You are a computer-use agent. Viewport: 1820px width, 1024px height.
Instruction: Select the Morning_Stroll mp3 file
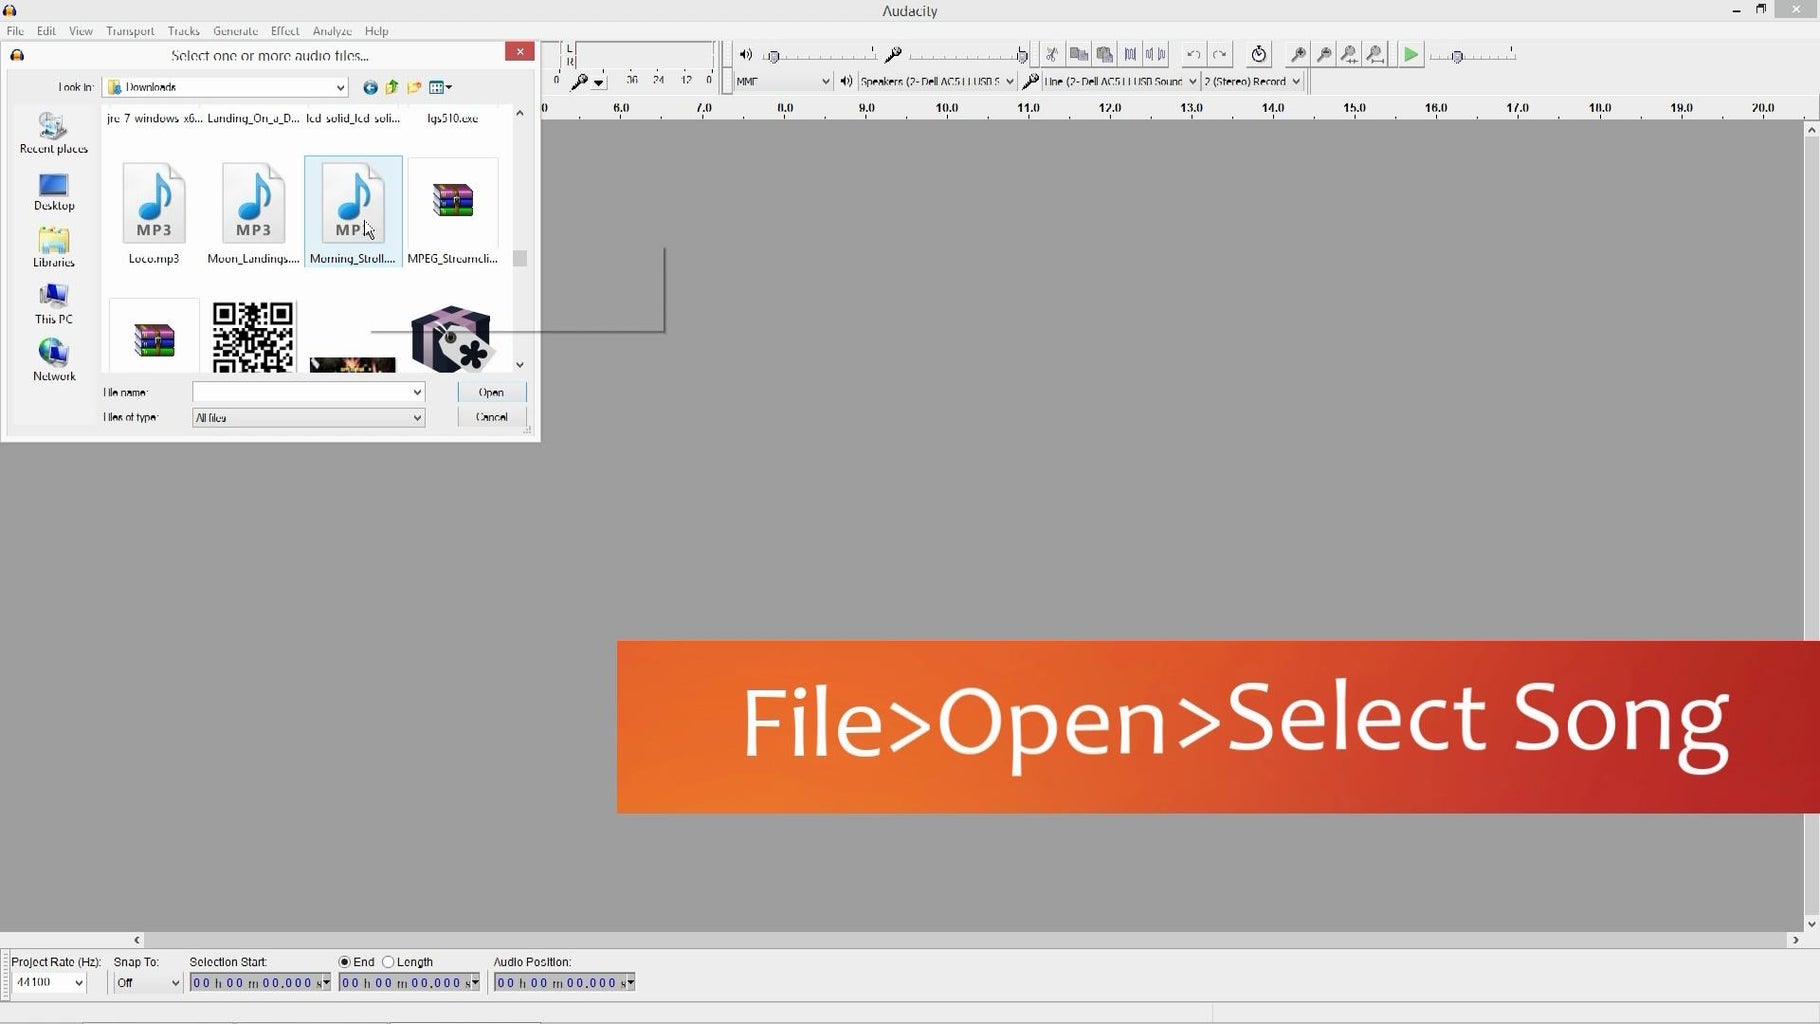point(353,211)
